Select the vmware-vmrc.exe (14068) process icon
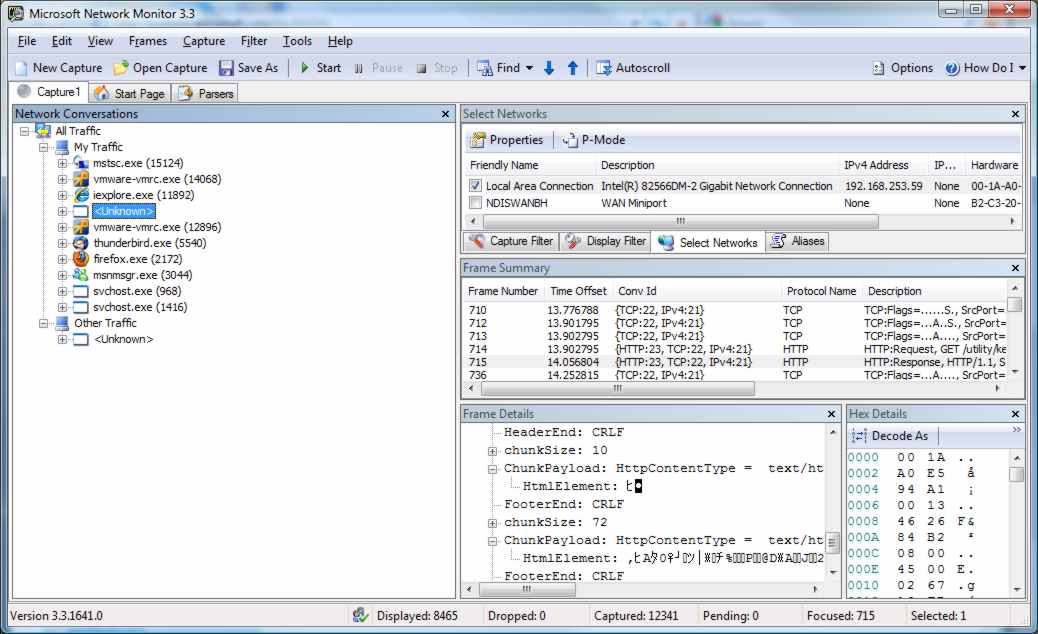Image resolution: width=1038 pixels, height=634 pixels. [81, 179]
